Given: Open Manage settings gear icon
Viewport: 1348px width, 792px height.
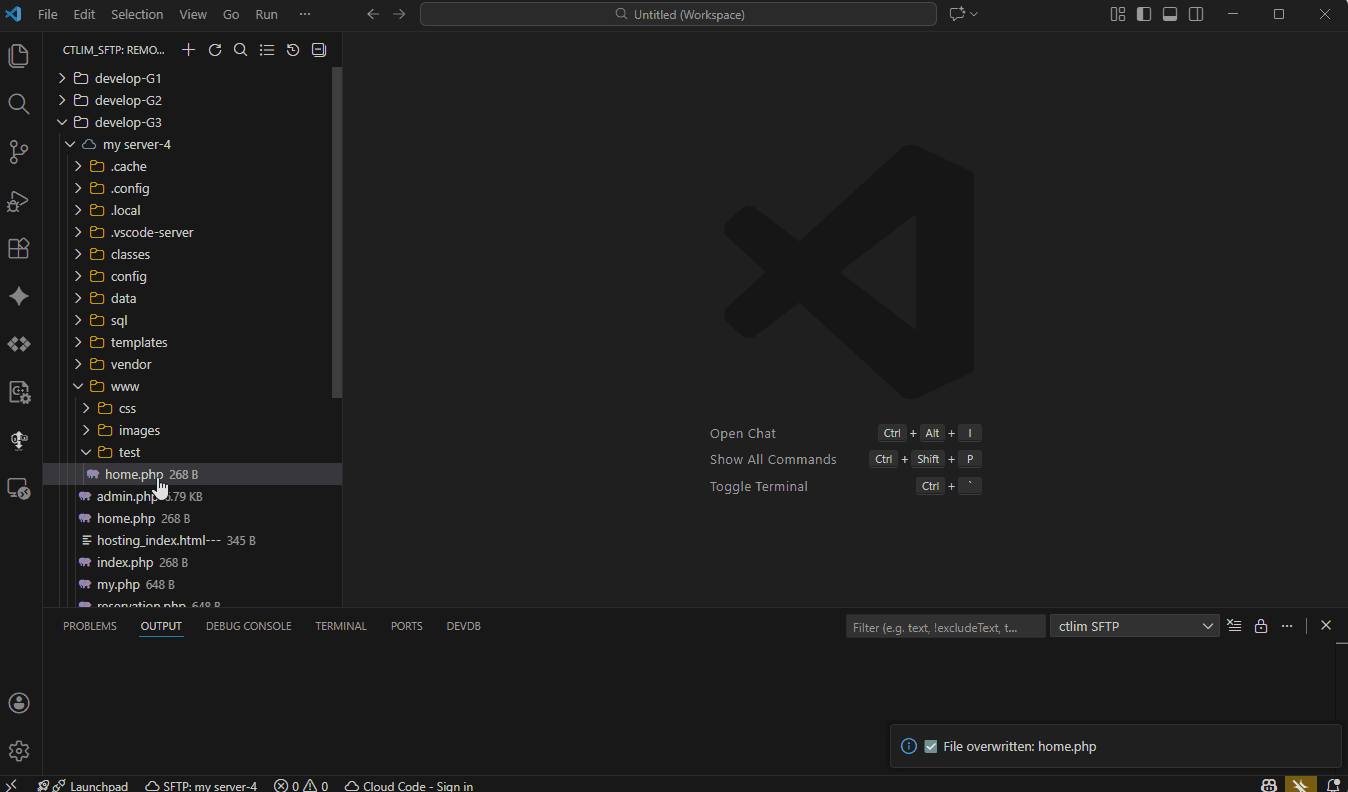Looking at the screenshot, I should coord(19,751).
